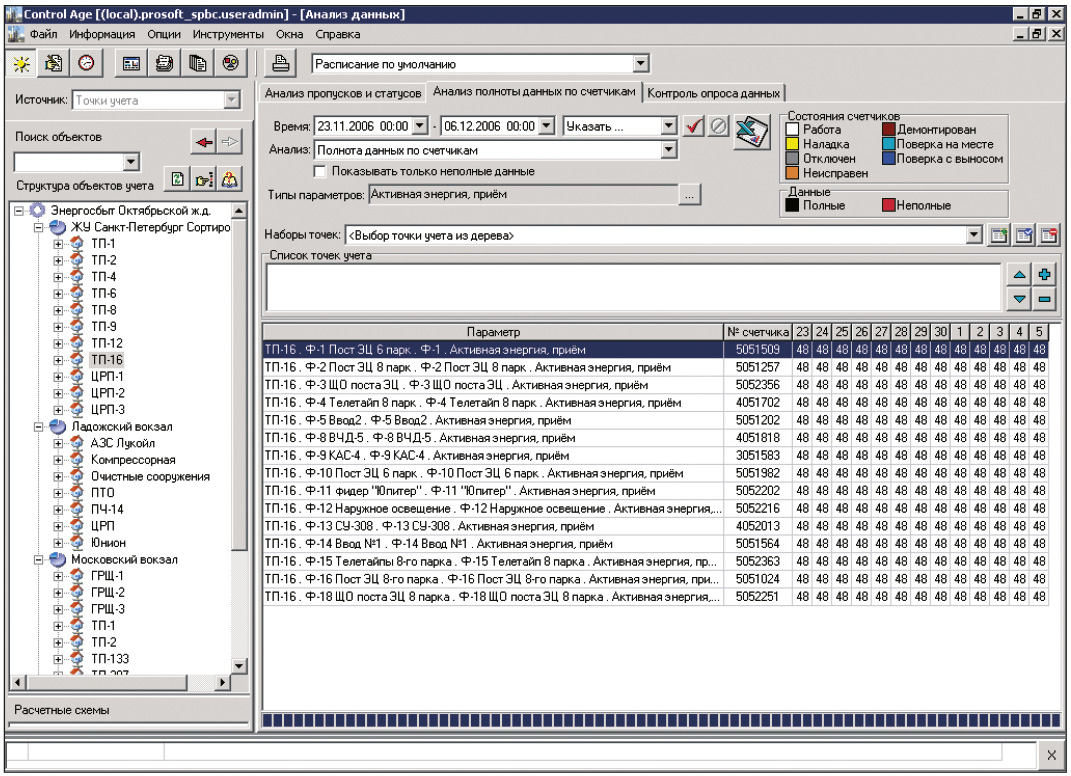The image size is (1071, 776).
Task: Open the end date 06.12.2006 picker
Action: pos(546,126)
